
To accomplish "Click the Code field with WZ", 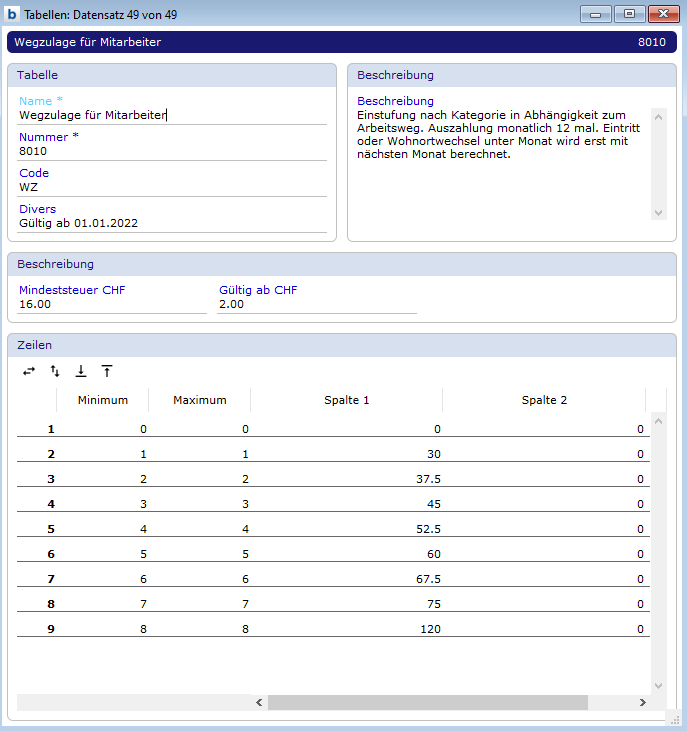I will click(x=171, y=187).
